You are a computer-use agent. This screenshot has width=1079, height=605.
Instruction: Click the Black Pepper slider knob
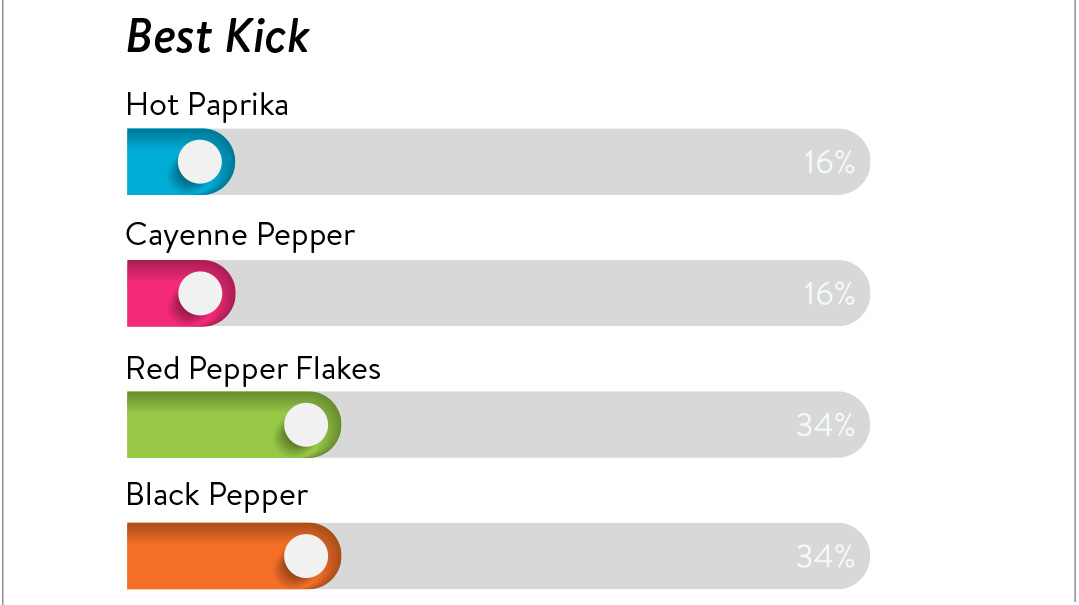pyautogui.click(x=306, y=556)
